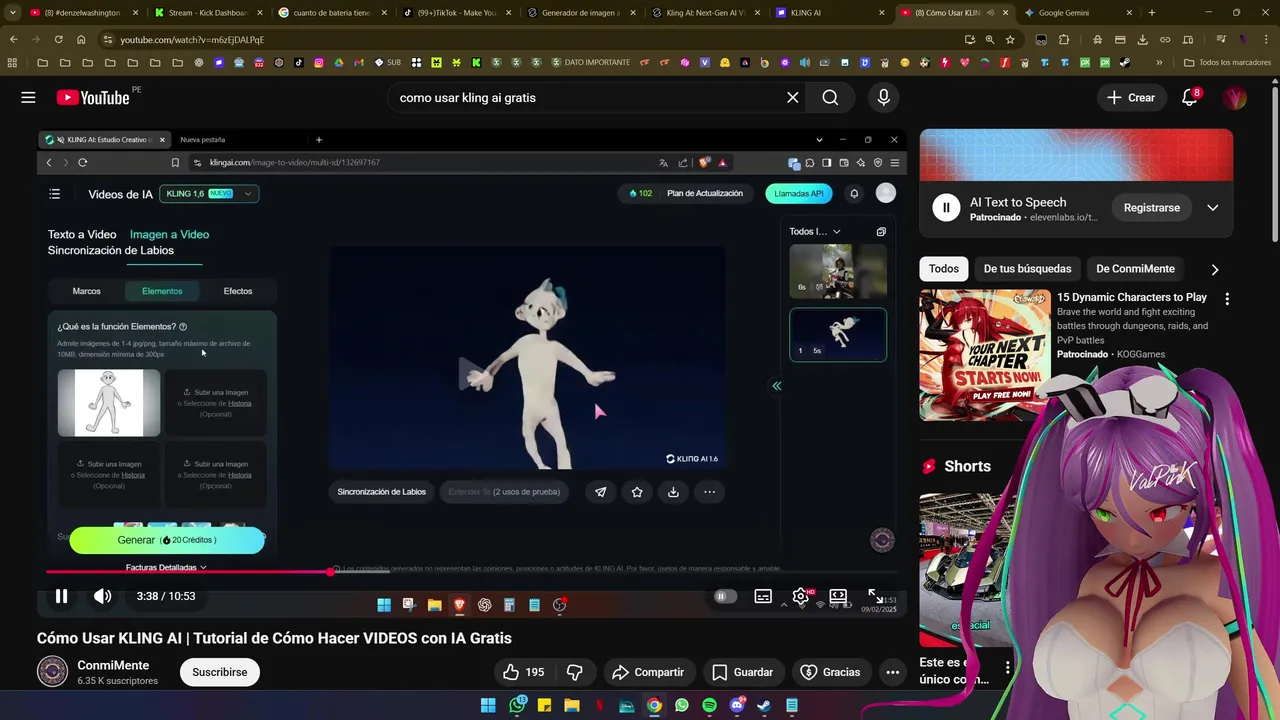Enter fullscreen on the video player
Image resolution: width=1280 pixels, height=720 pixels.
point(875,596)
